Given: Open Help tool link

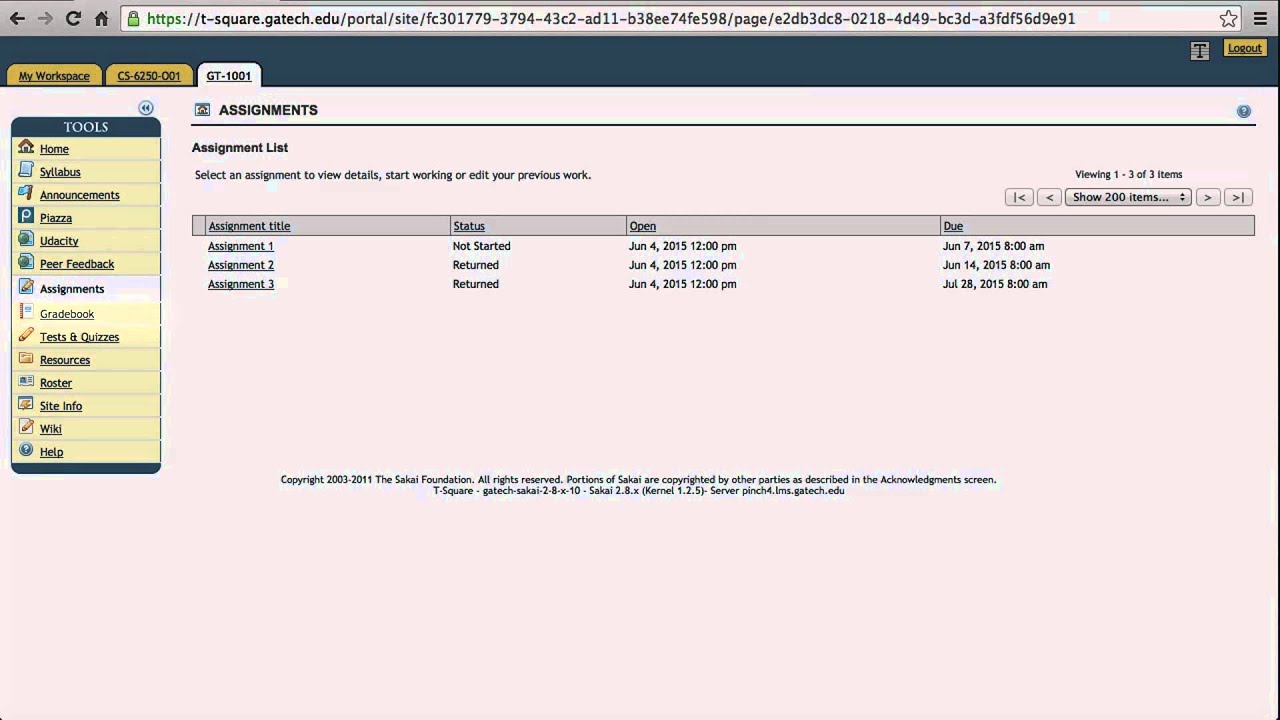Looking at the screenshot, I should point(51,452).
